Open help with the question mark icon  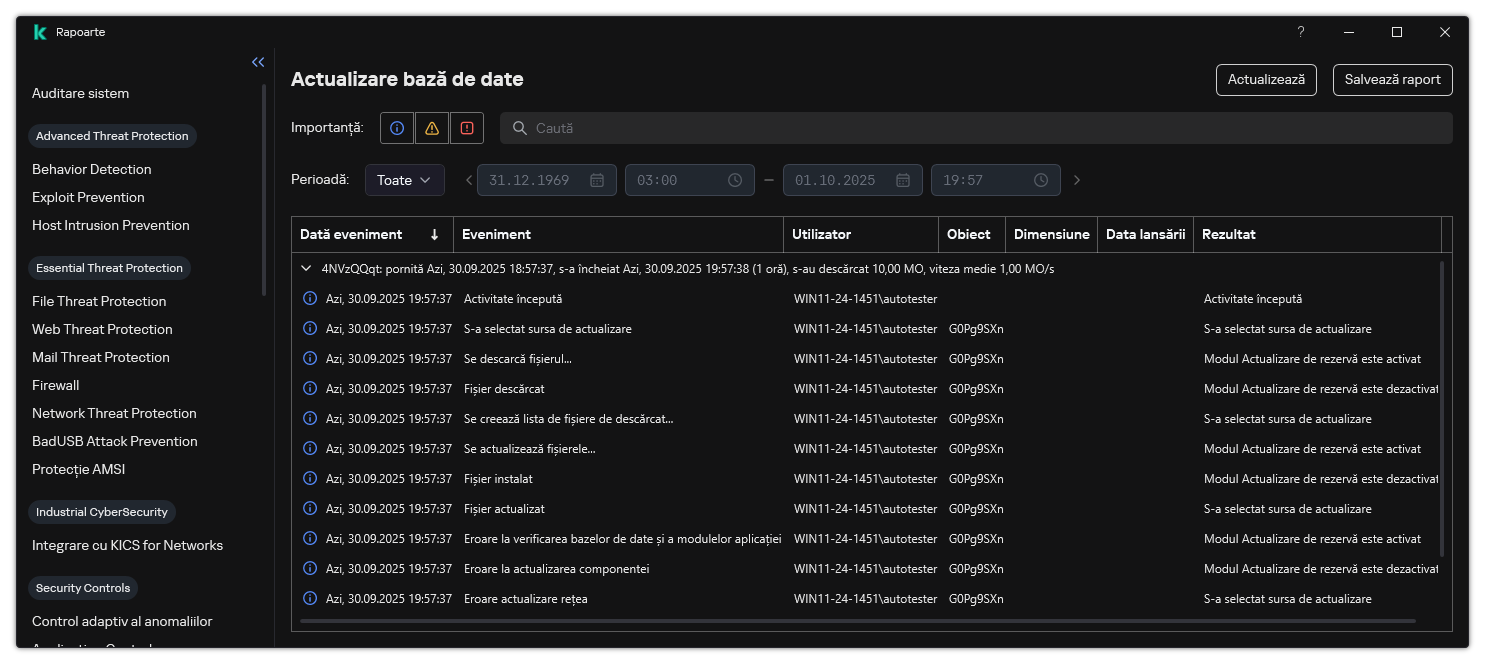pyautogui.click(x=1301, y=32)
